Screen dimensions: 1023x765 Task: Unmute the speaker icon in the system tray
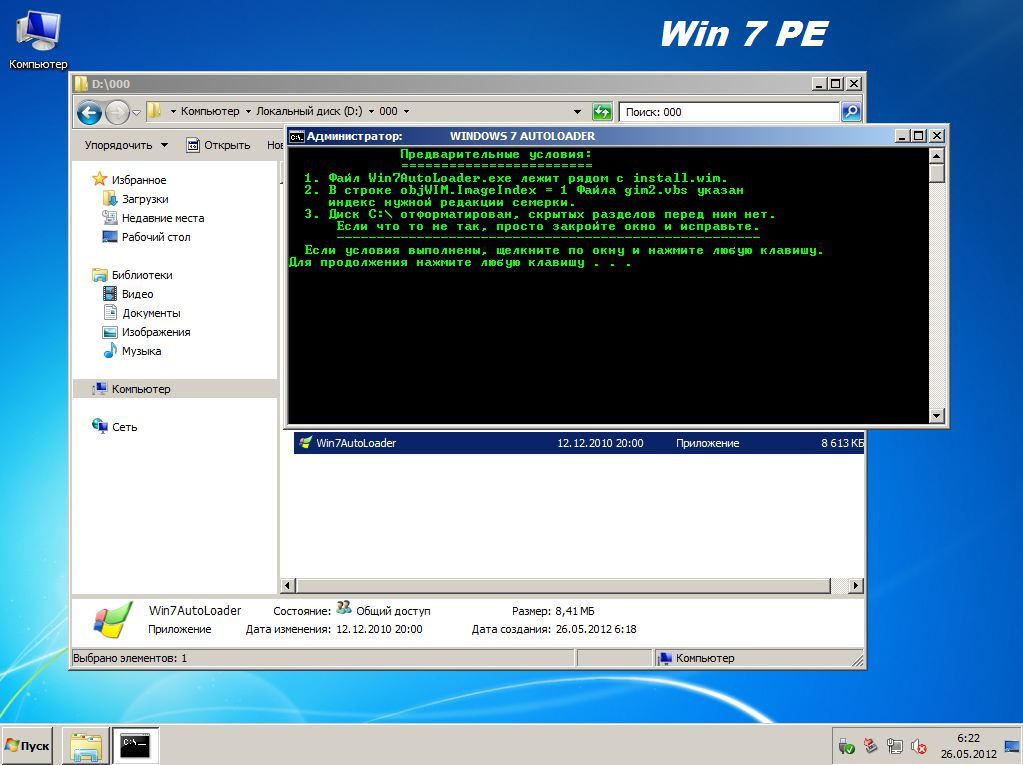(x=918, y=746)
